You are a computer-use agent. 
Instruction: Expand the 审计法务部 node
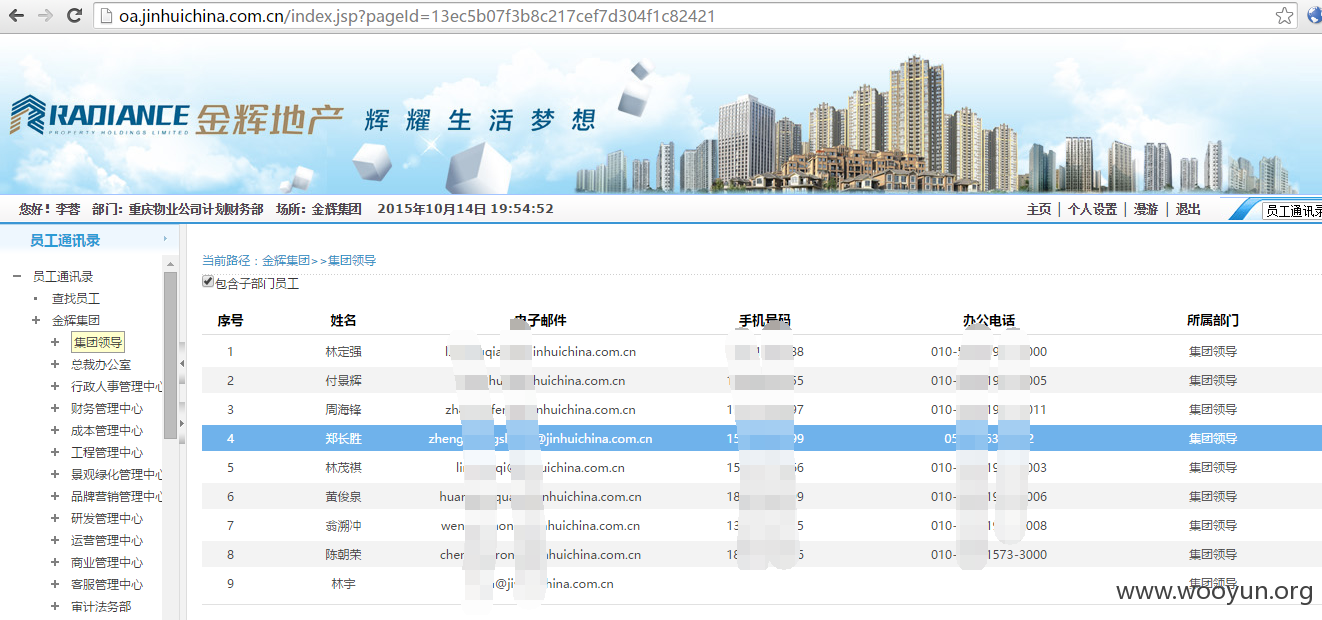55,606
